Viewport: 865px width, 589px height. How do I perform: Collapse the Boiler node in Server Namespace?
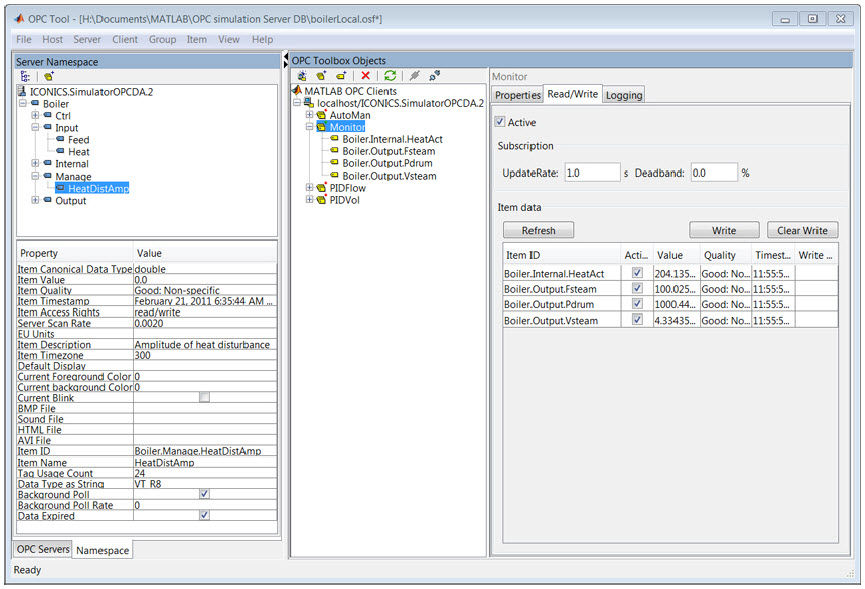[22, 102]
